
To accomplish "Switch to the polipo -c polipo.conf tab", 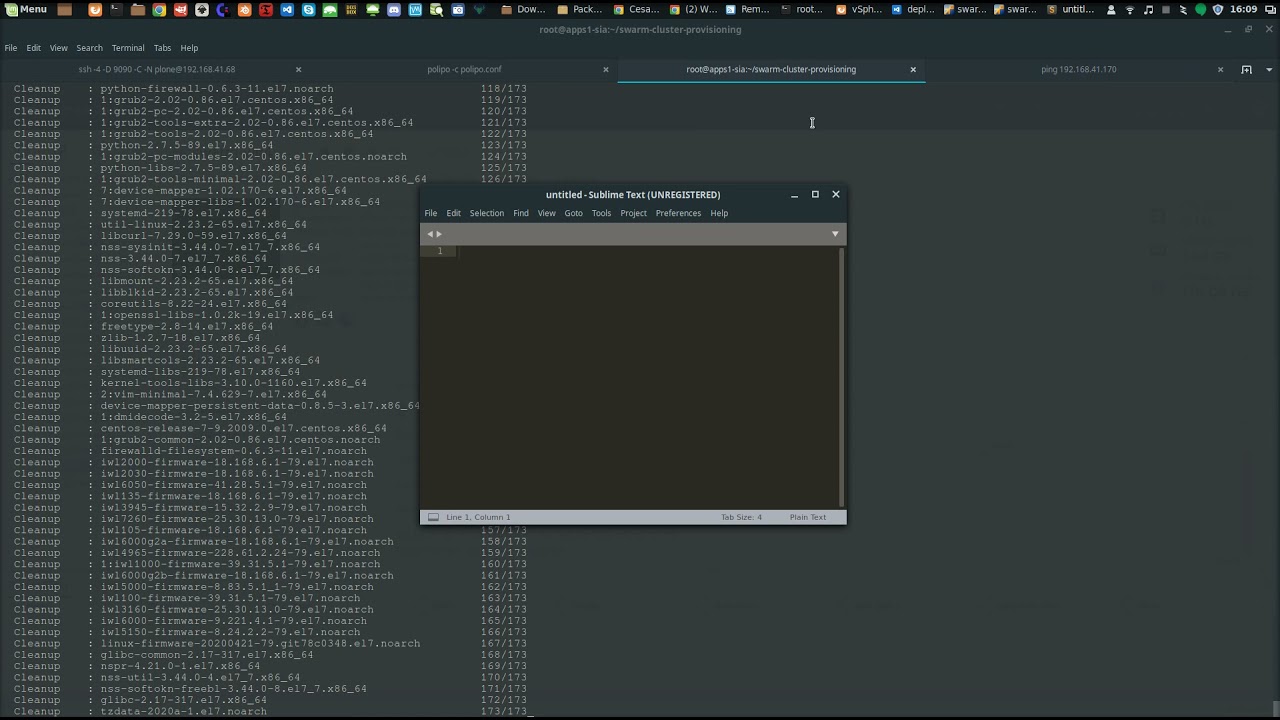I will [464, 69].
